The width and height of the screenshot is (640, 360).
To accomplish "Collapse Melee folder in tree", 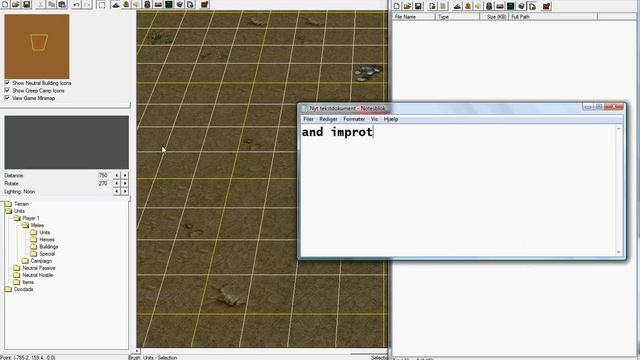I will (33, 225).
